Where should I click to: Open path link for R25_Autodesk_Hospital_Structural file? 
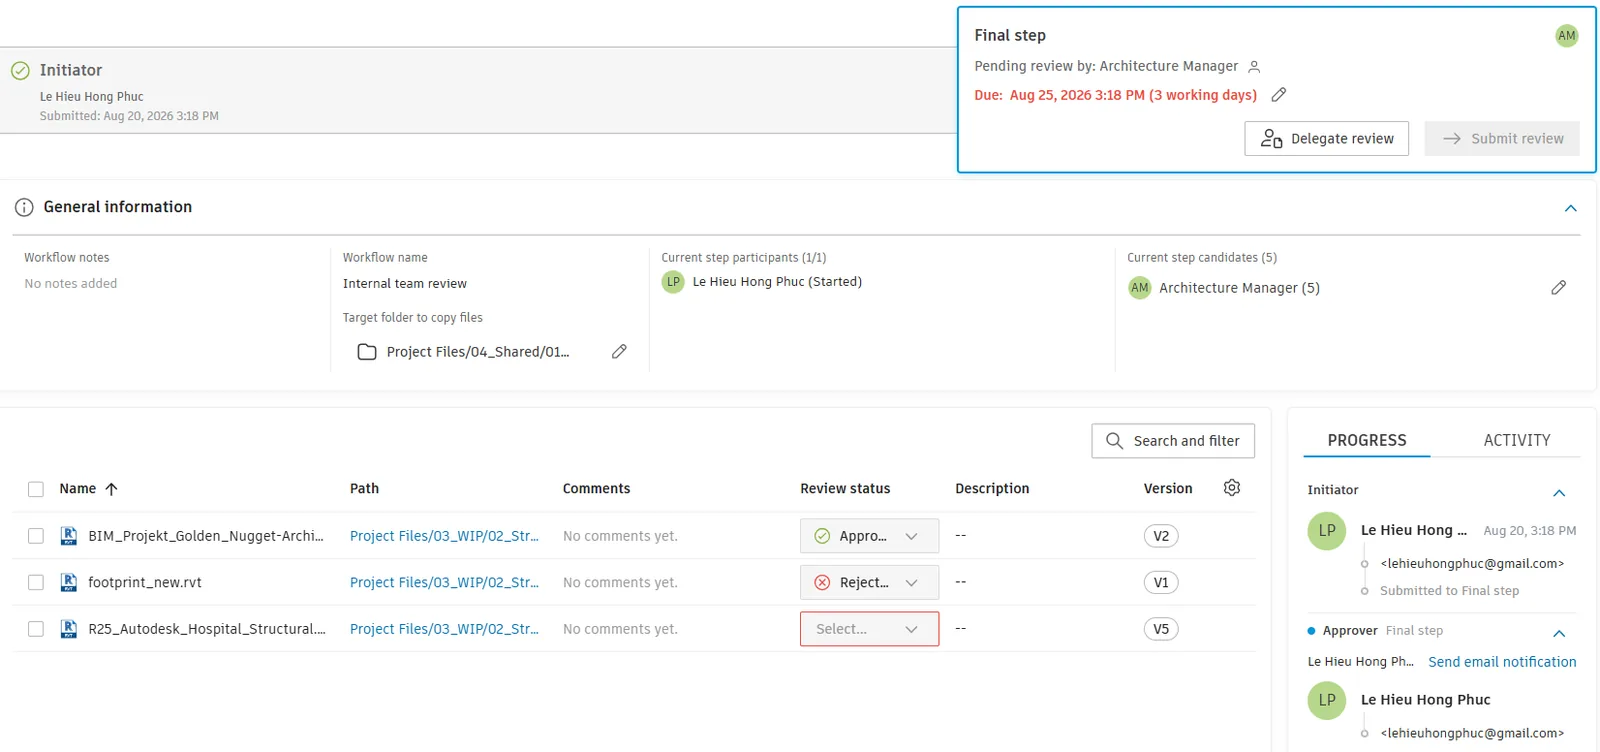point(444,629)
